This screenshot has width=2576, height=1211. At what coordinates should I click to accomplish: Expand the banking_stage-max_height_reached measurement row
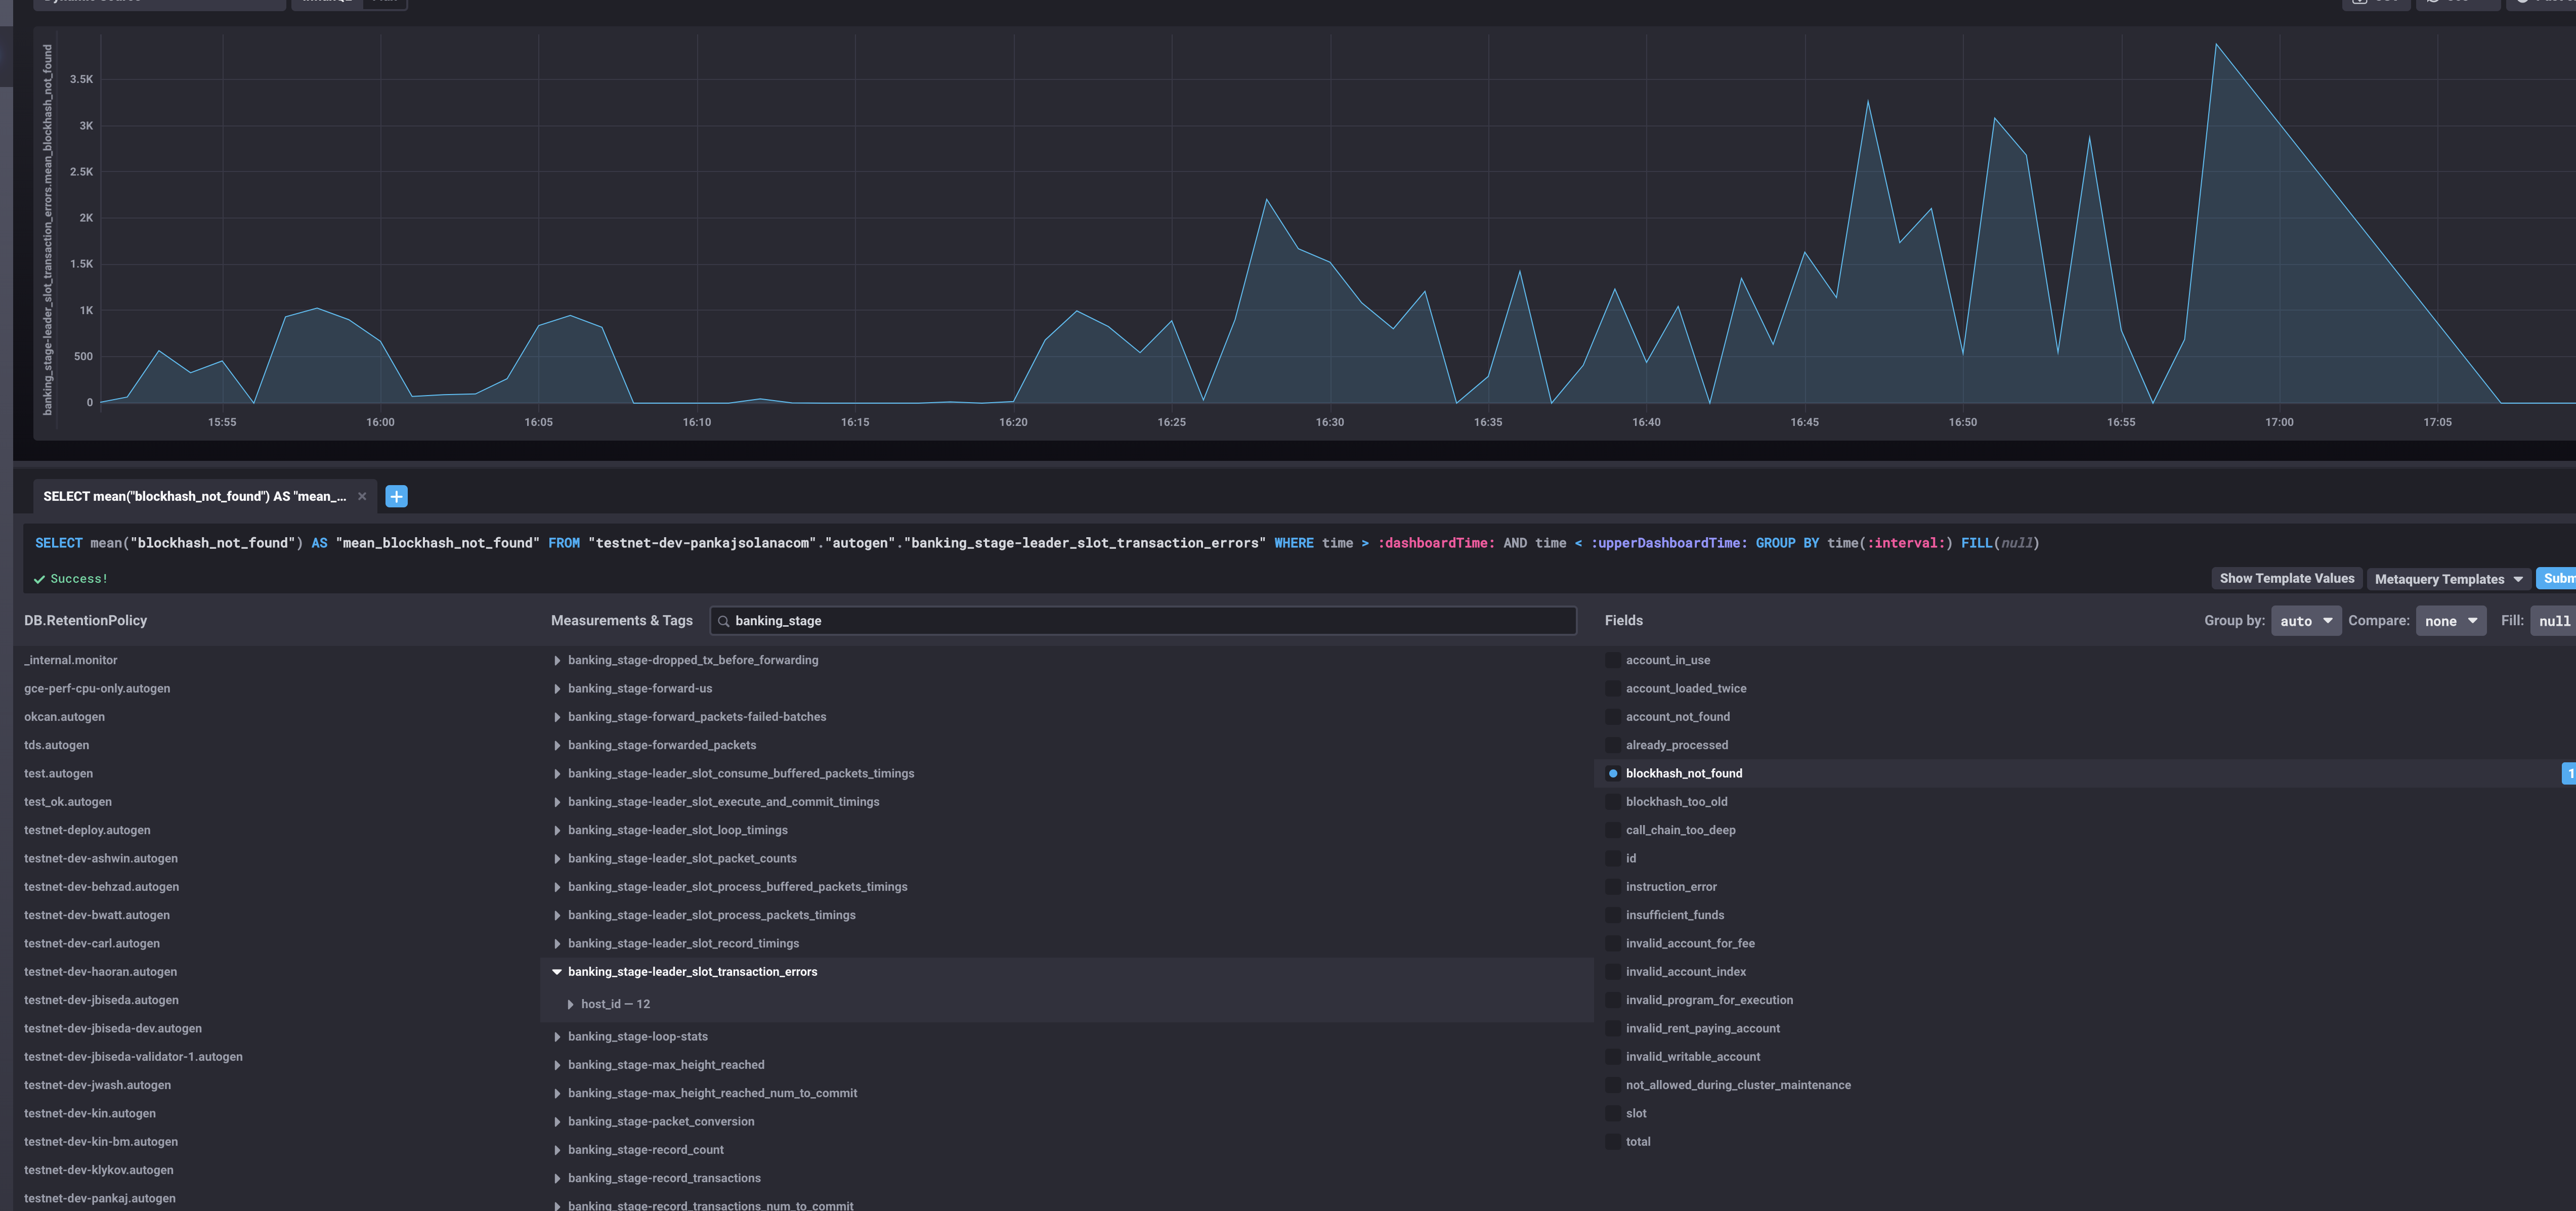(1067, 1065)
